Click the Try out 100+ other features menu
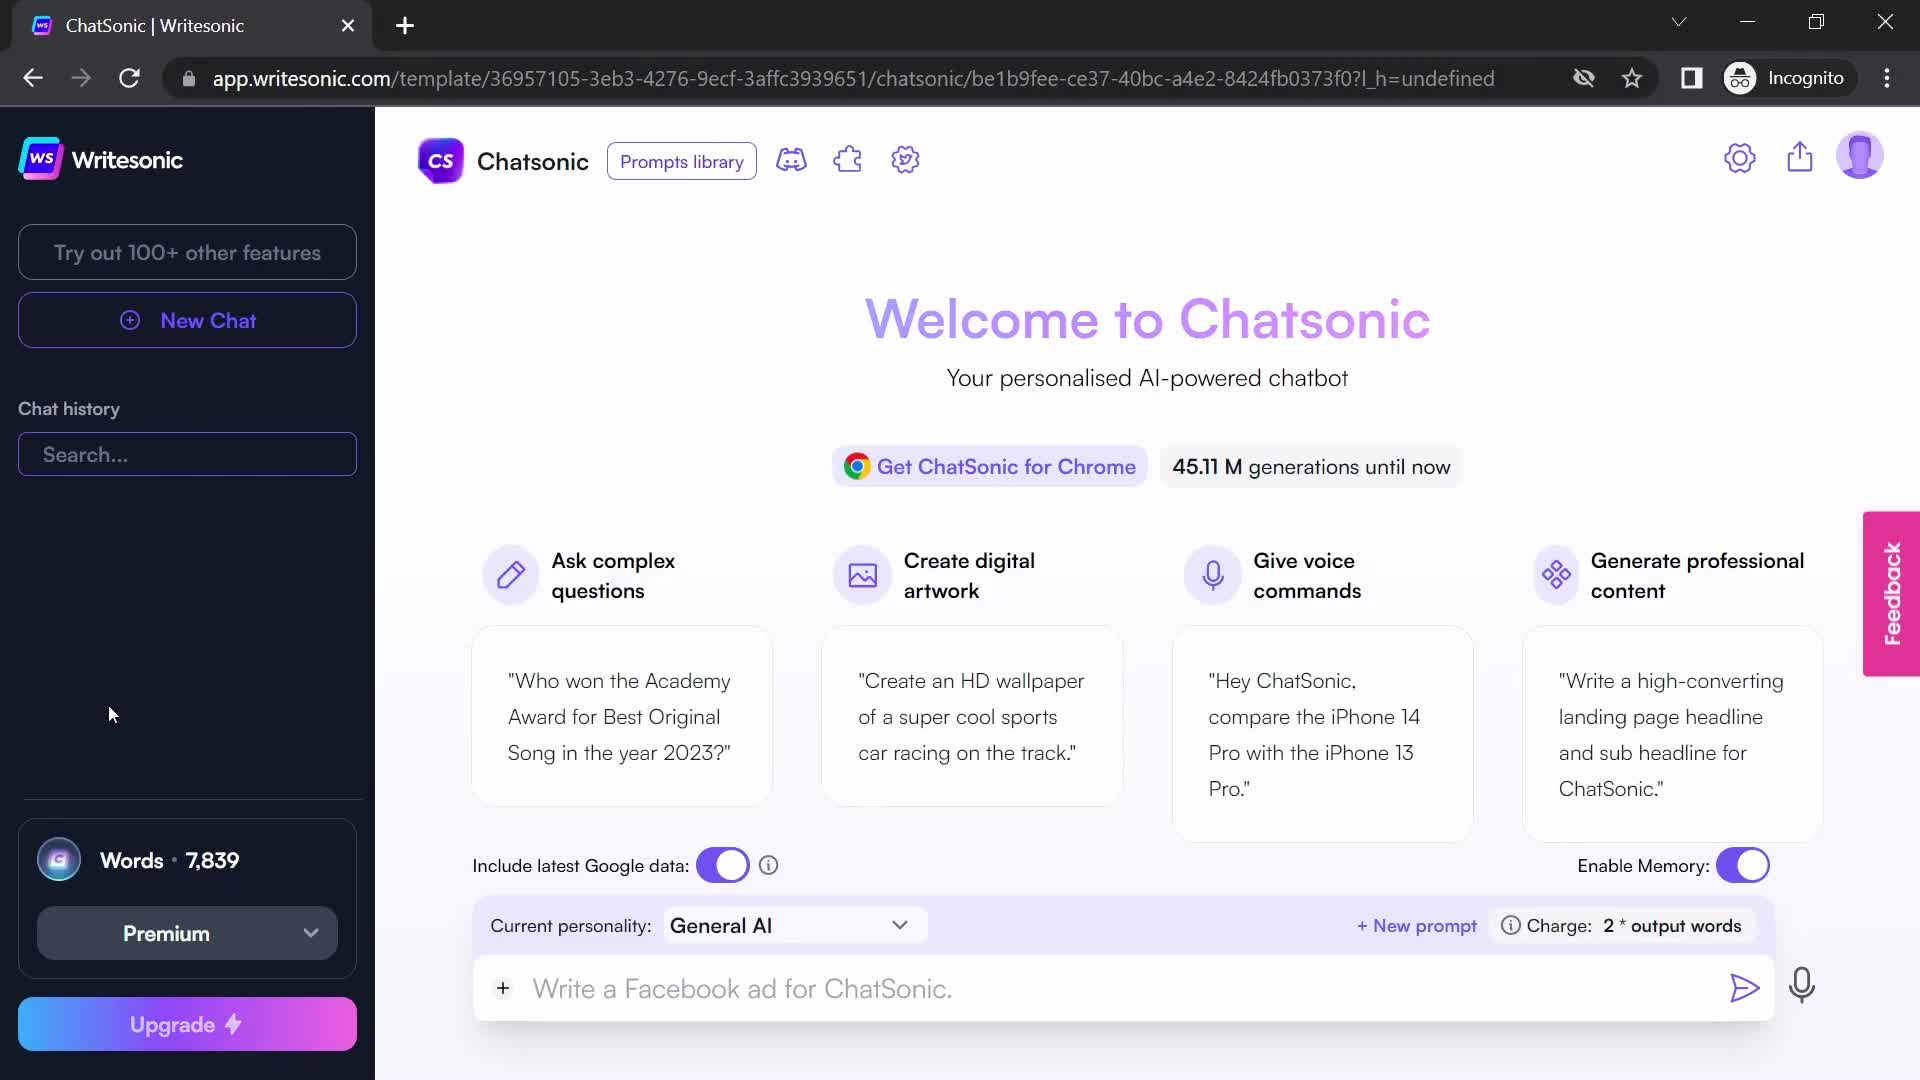The width and height of the screenshot is (1920, 1080). point(187,253)
